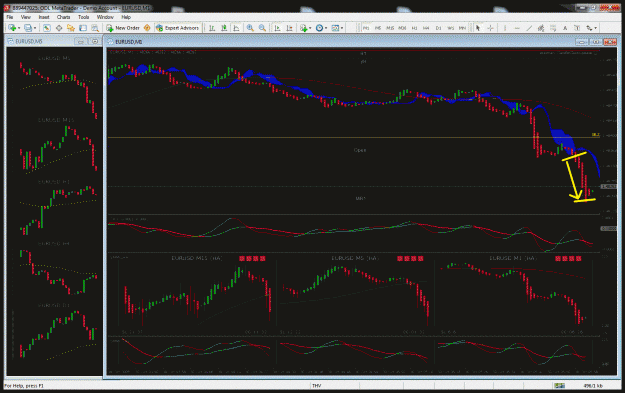The image size is (625, 393).
Task: Expand the Periods dropdown arrow
Action: click(x=326, y=28)
